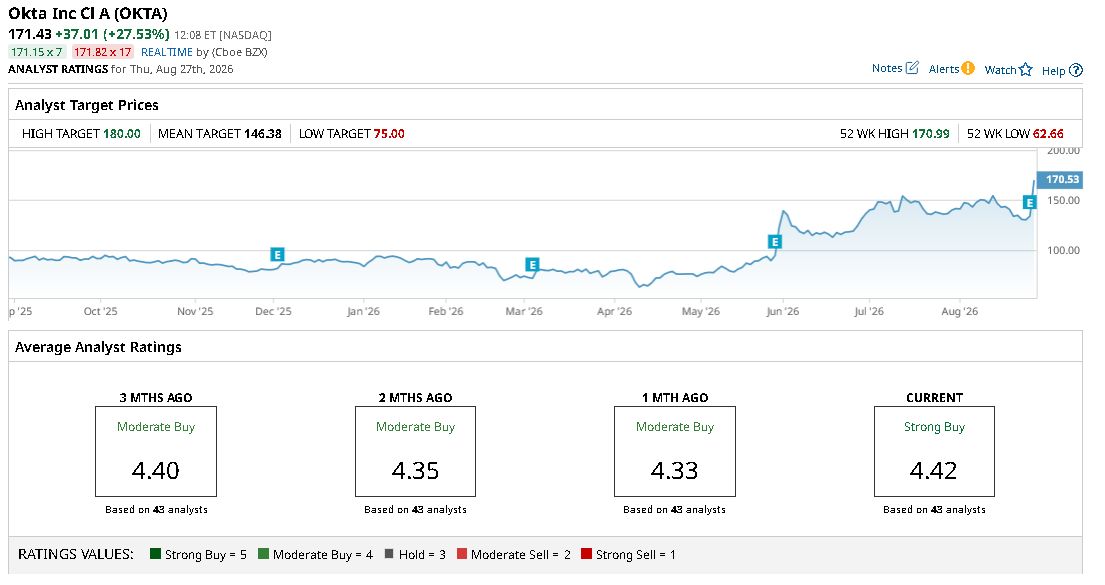1105x585 pixels.
Task: Click the dark green Strong Buy swatch
Action: pyautogui.click(x=156, y=554)
